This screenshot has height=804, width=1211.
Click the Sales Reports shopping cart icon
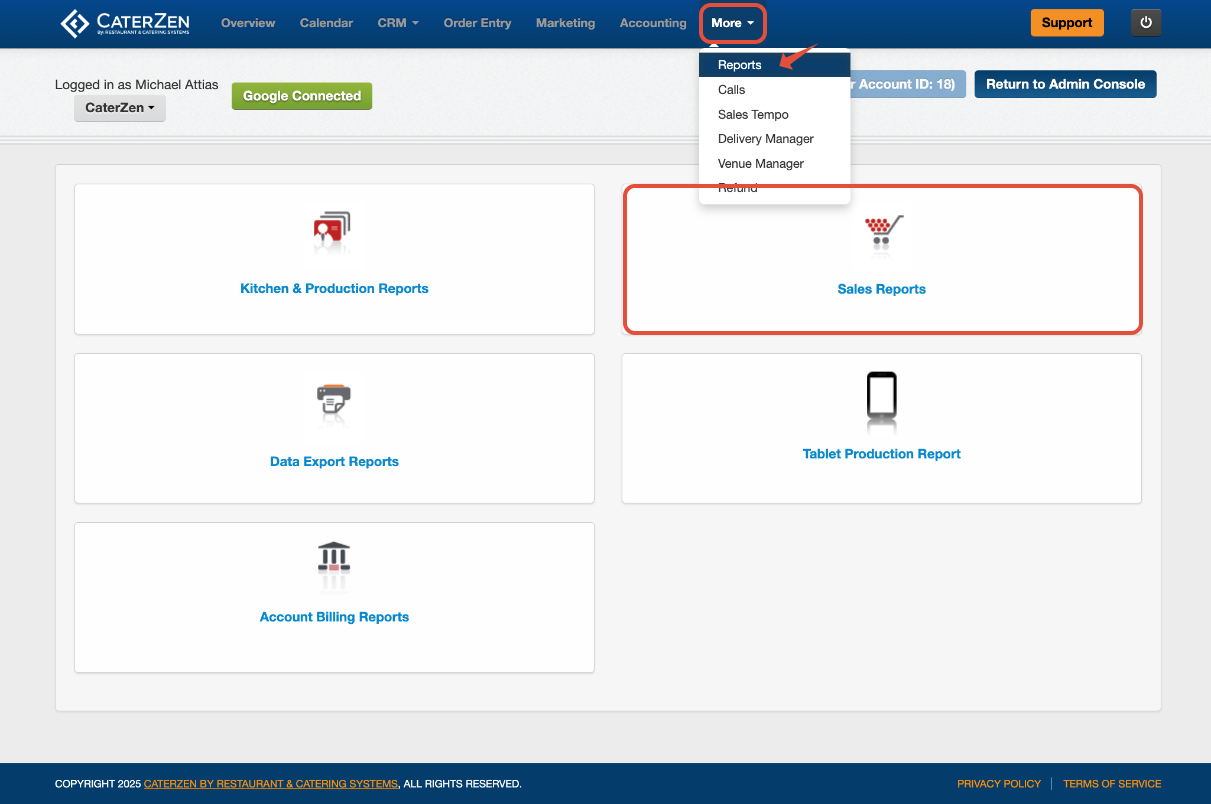[x=882, y=232]
